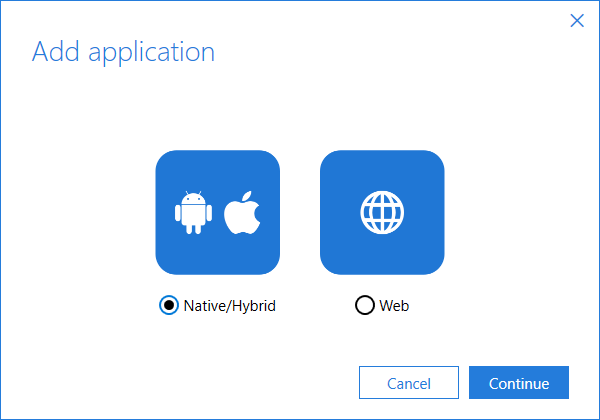Click the Web label text
This screenshot has height=420, width=600.
coord(394,306)
